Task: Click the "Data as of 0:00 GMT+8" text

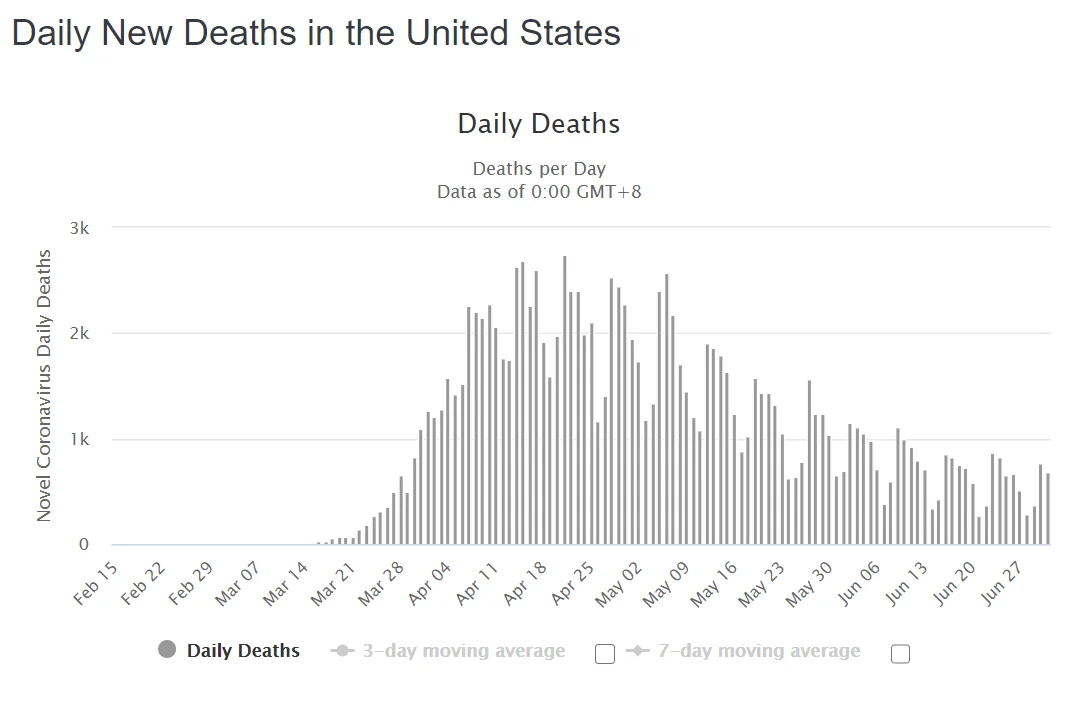Action: (x=539, y=191)
